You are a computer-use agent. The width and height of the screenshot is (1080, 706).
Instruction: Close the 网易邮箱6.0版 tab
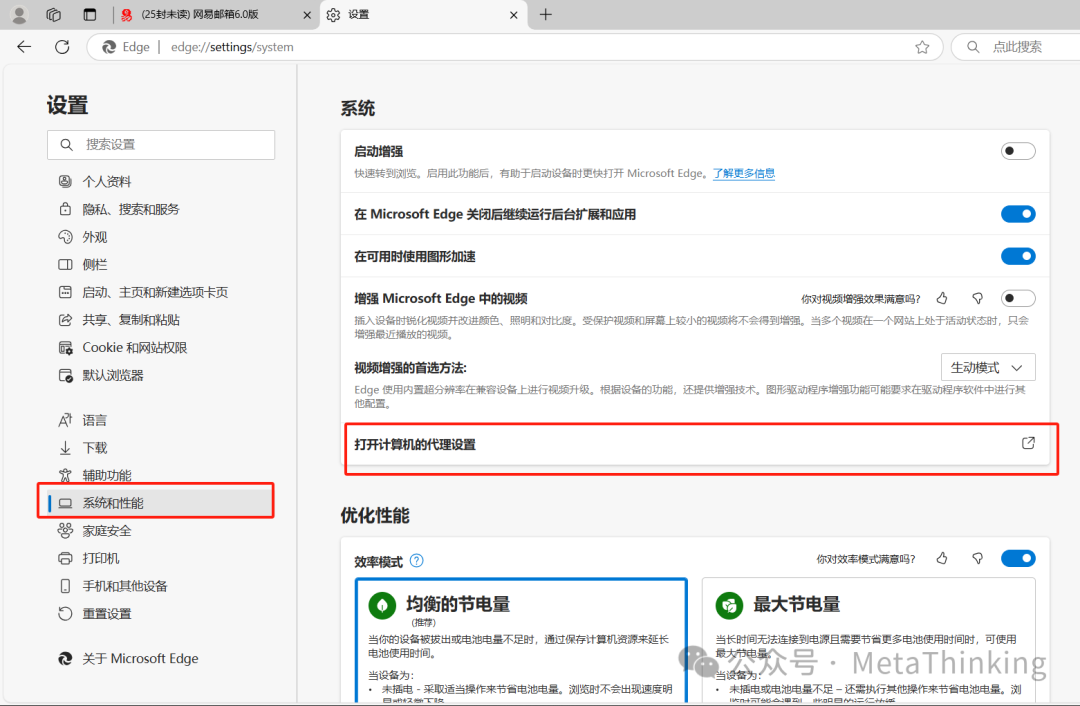click(x=307, y=14)
